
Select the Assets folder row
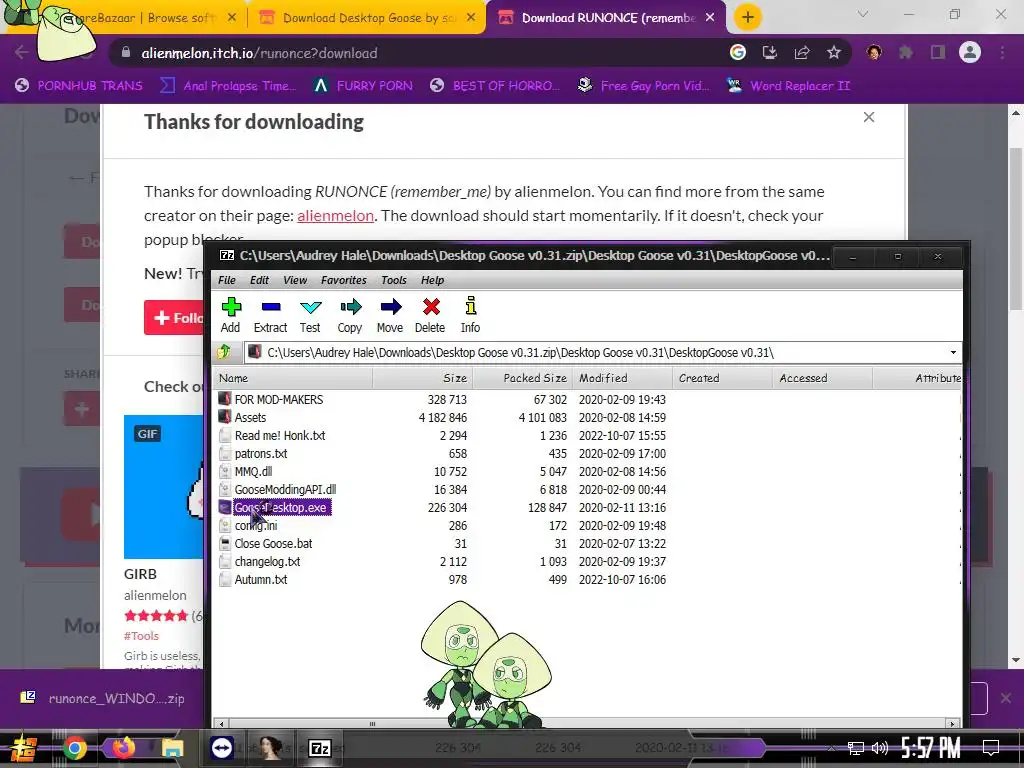tap(250, 417)
